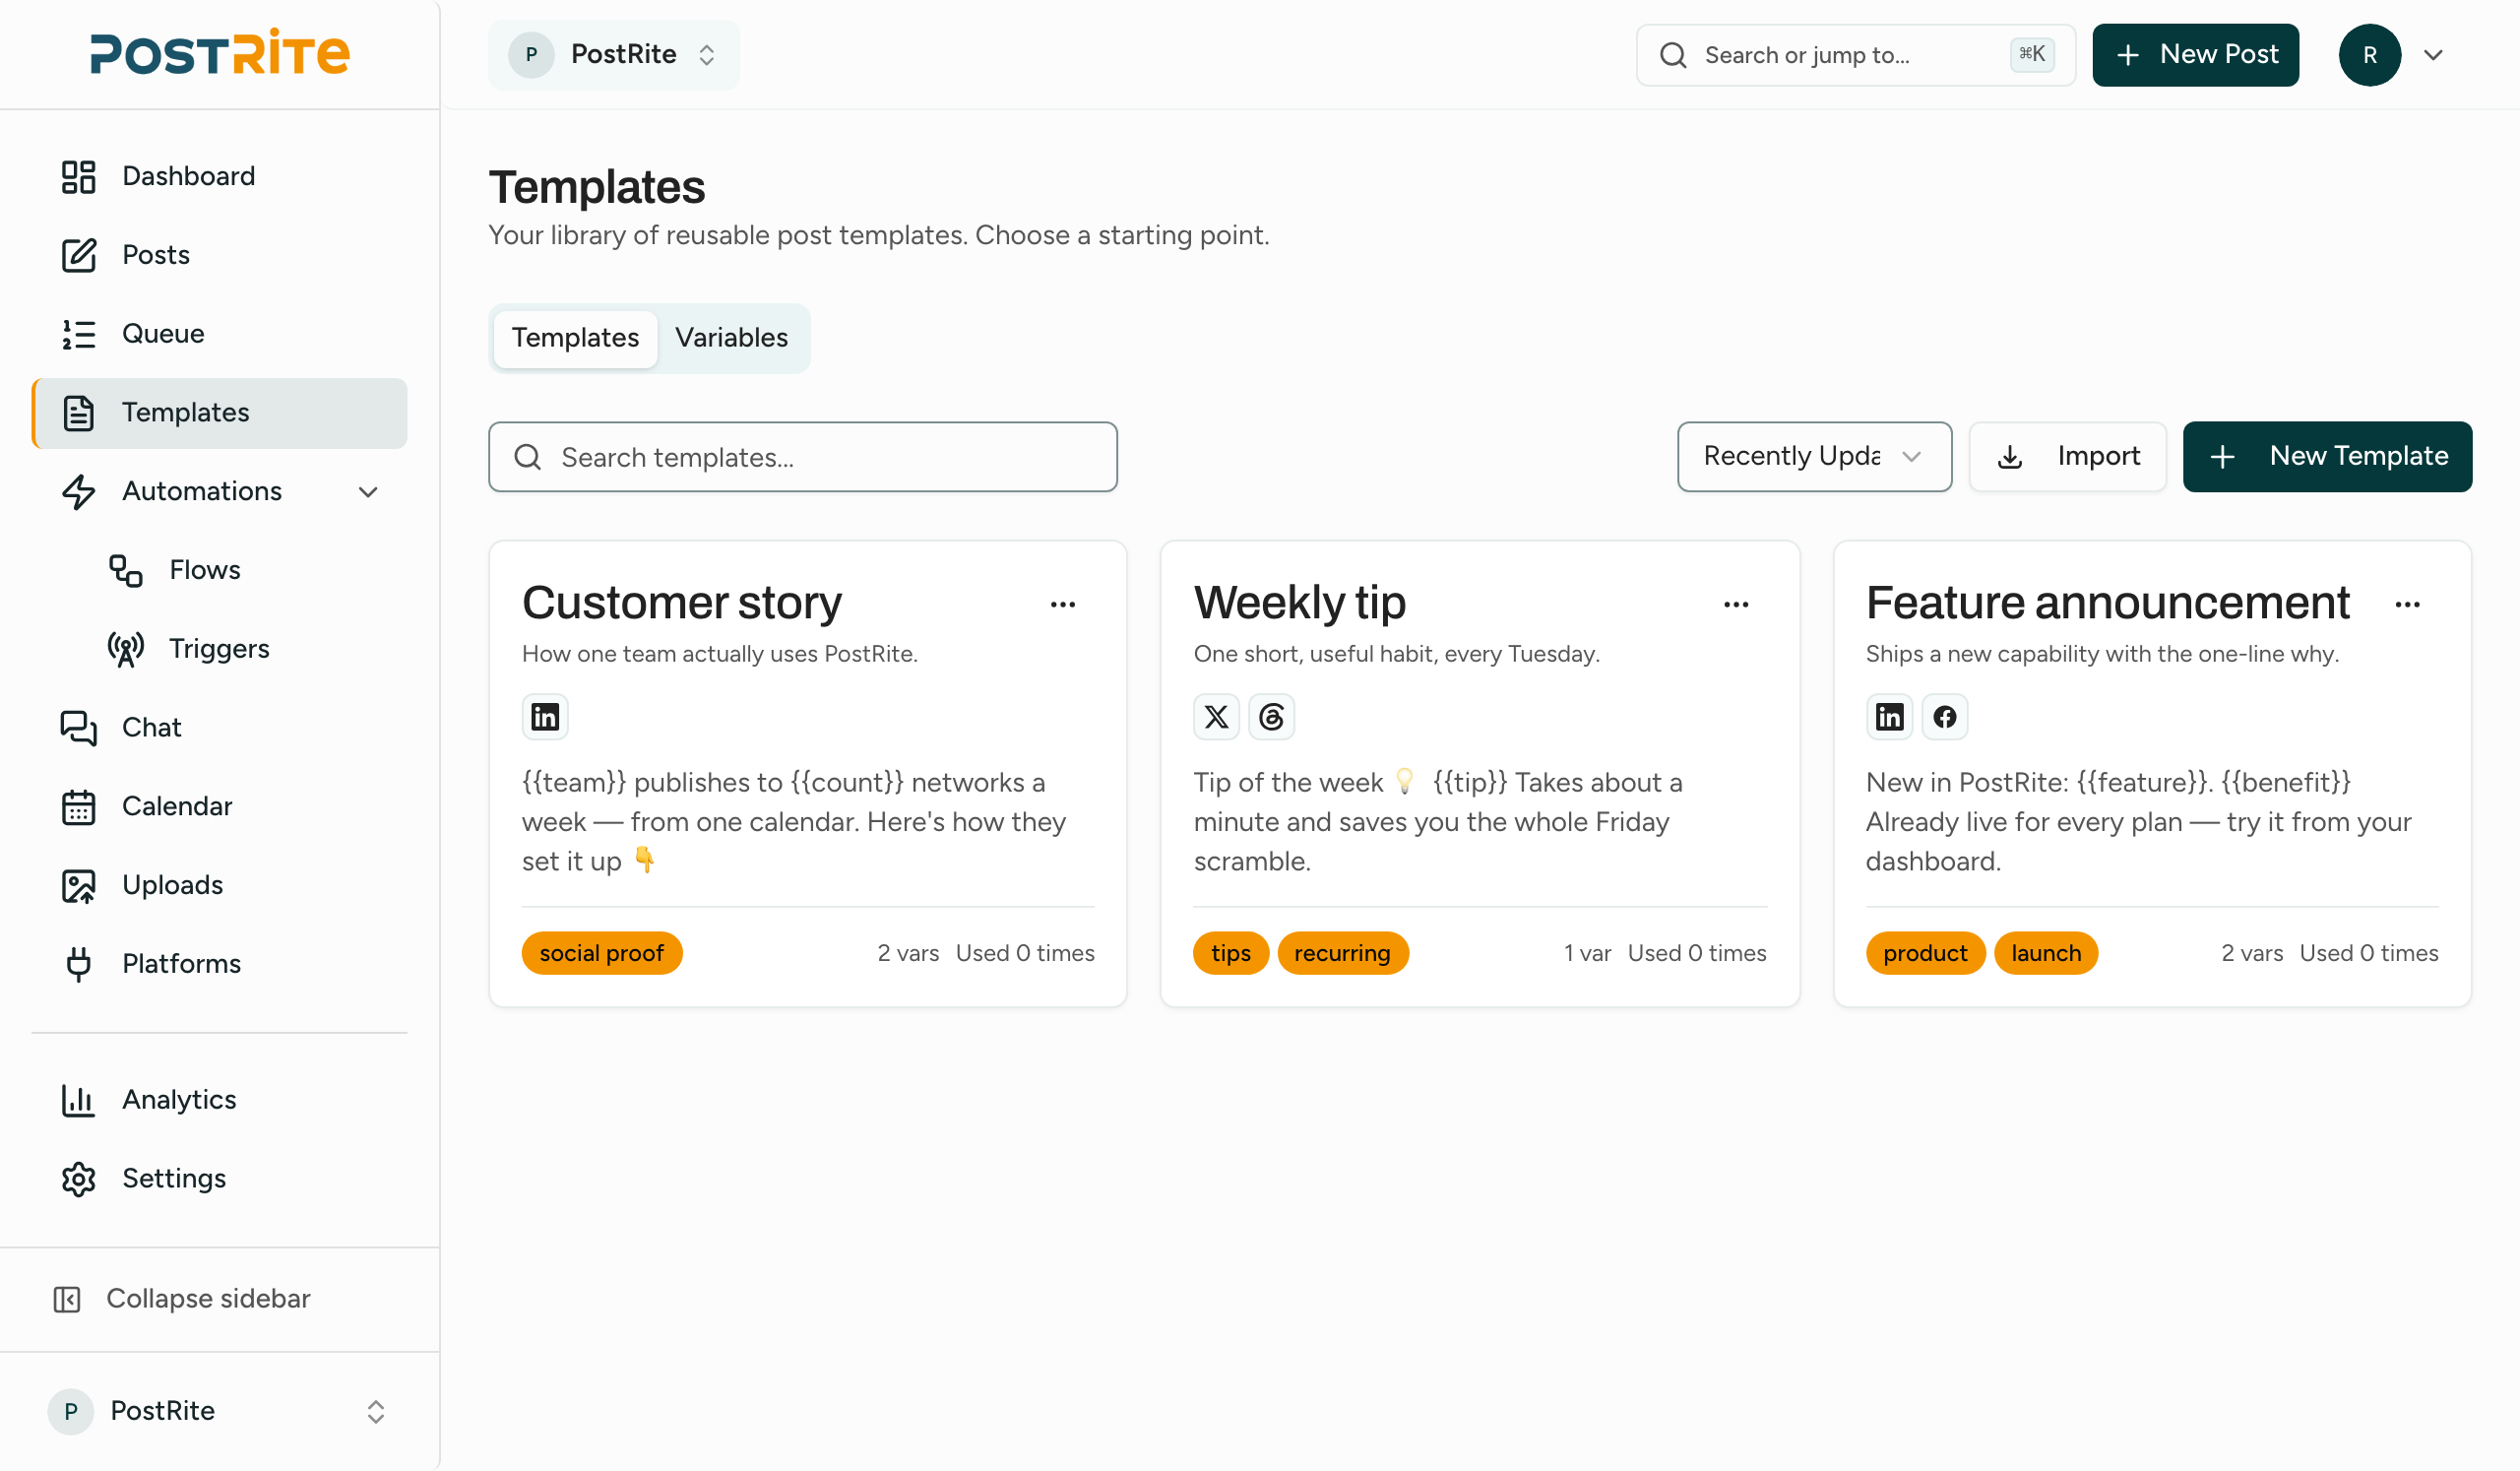
Task: Open Flows under Automations
Action: point(244,571)
